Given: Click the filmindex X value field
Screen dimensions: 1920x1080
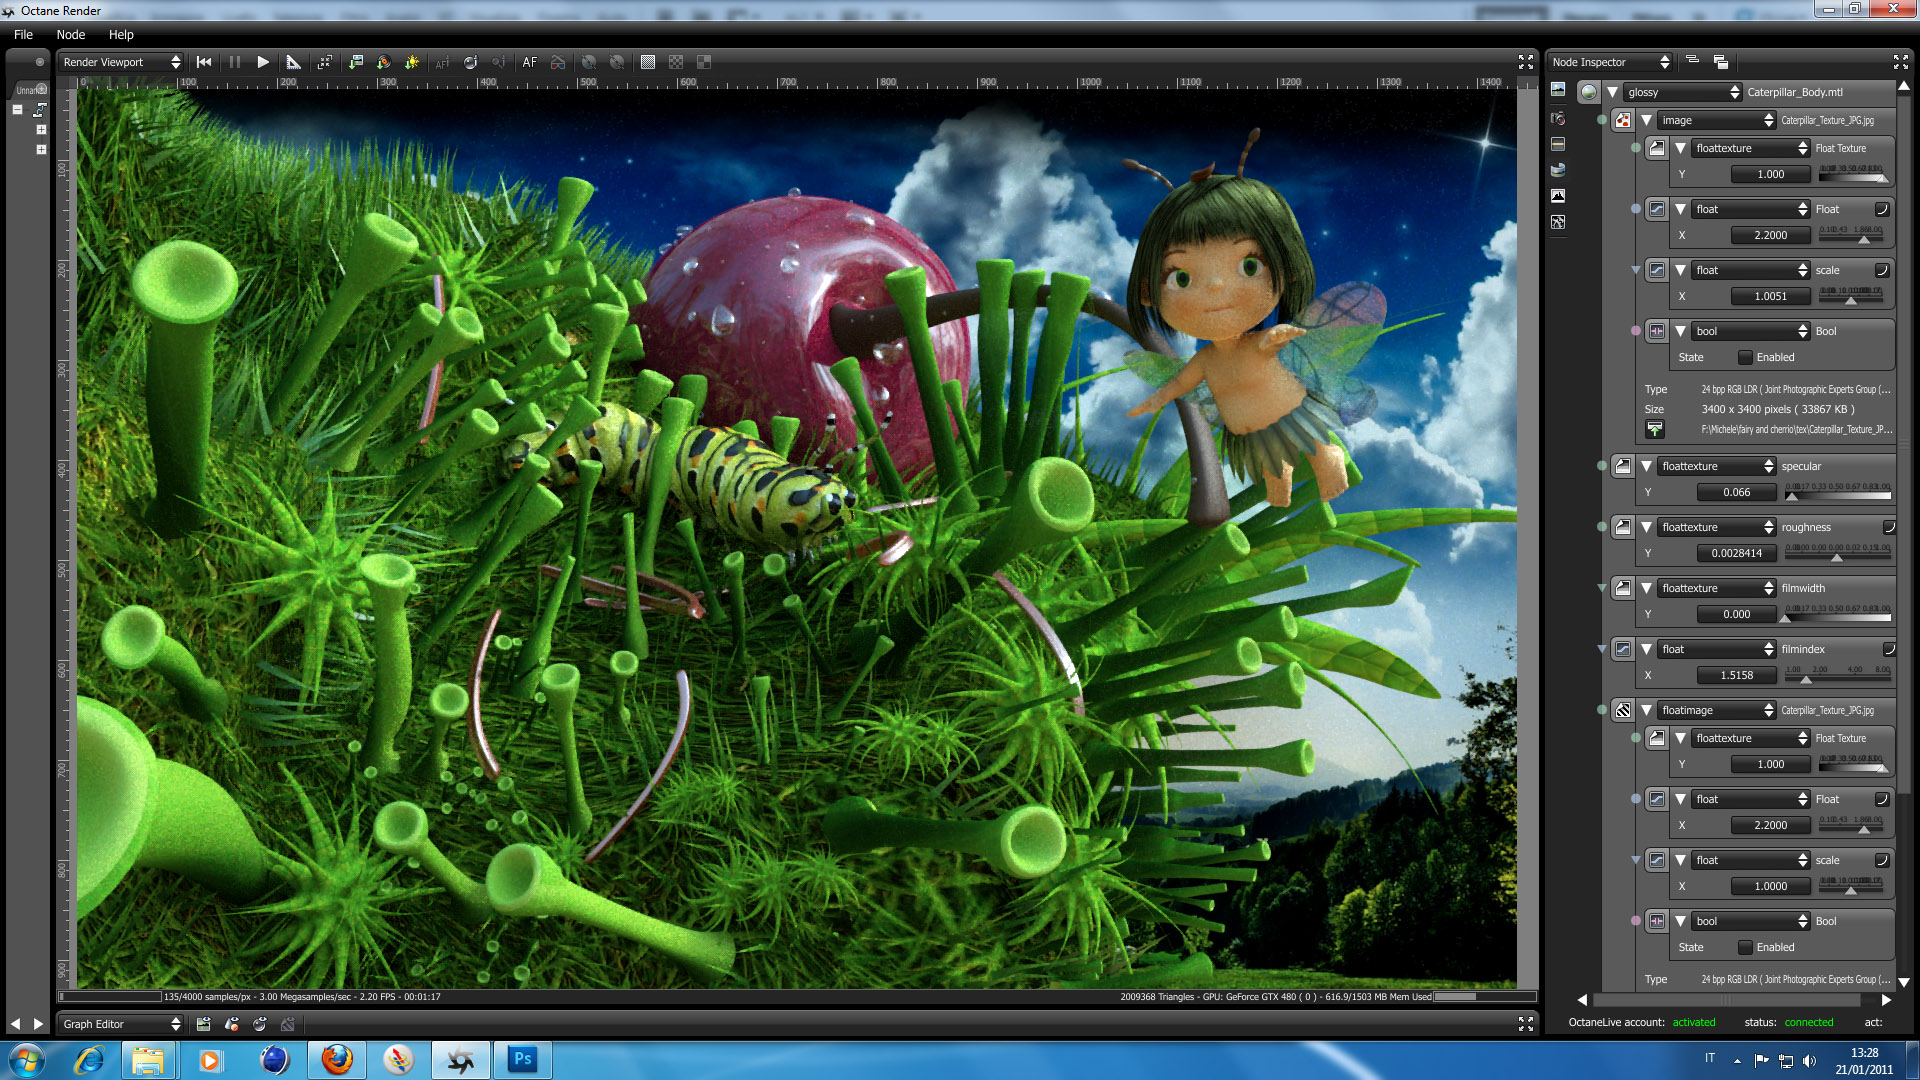Looking at the screenshot, I should coord(1736,675).
